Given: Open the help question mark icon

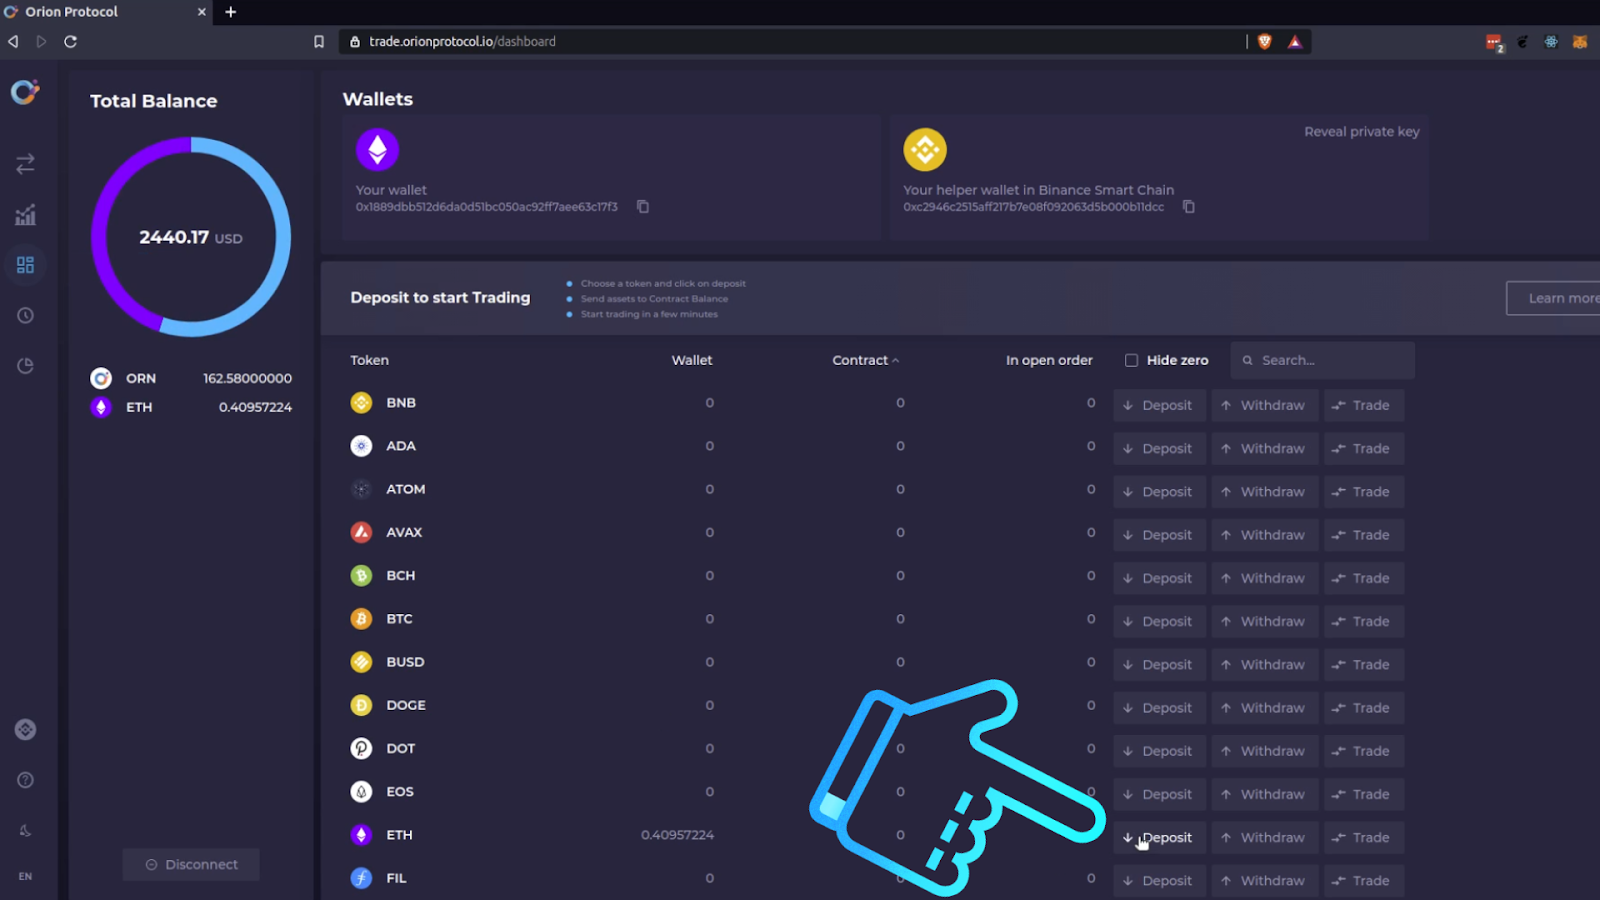Looking at the screenshot, I should (25, 780).
